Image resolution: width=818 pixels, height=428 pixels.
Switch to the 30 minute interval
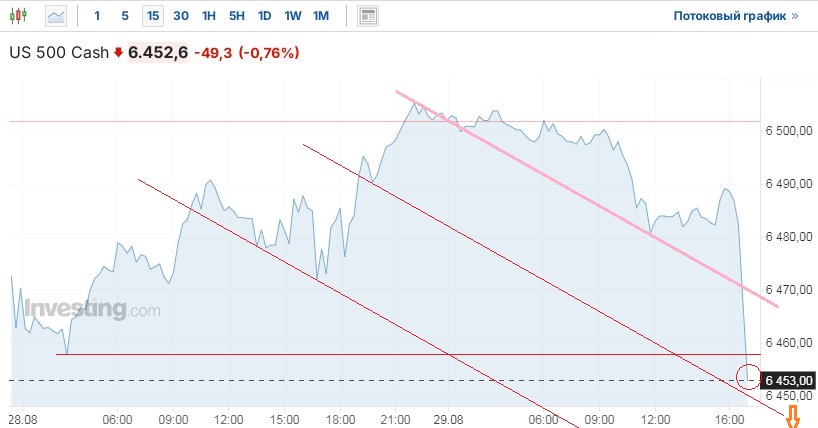tap(180, 16)
